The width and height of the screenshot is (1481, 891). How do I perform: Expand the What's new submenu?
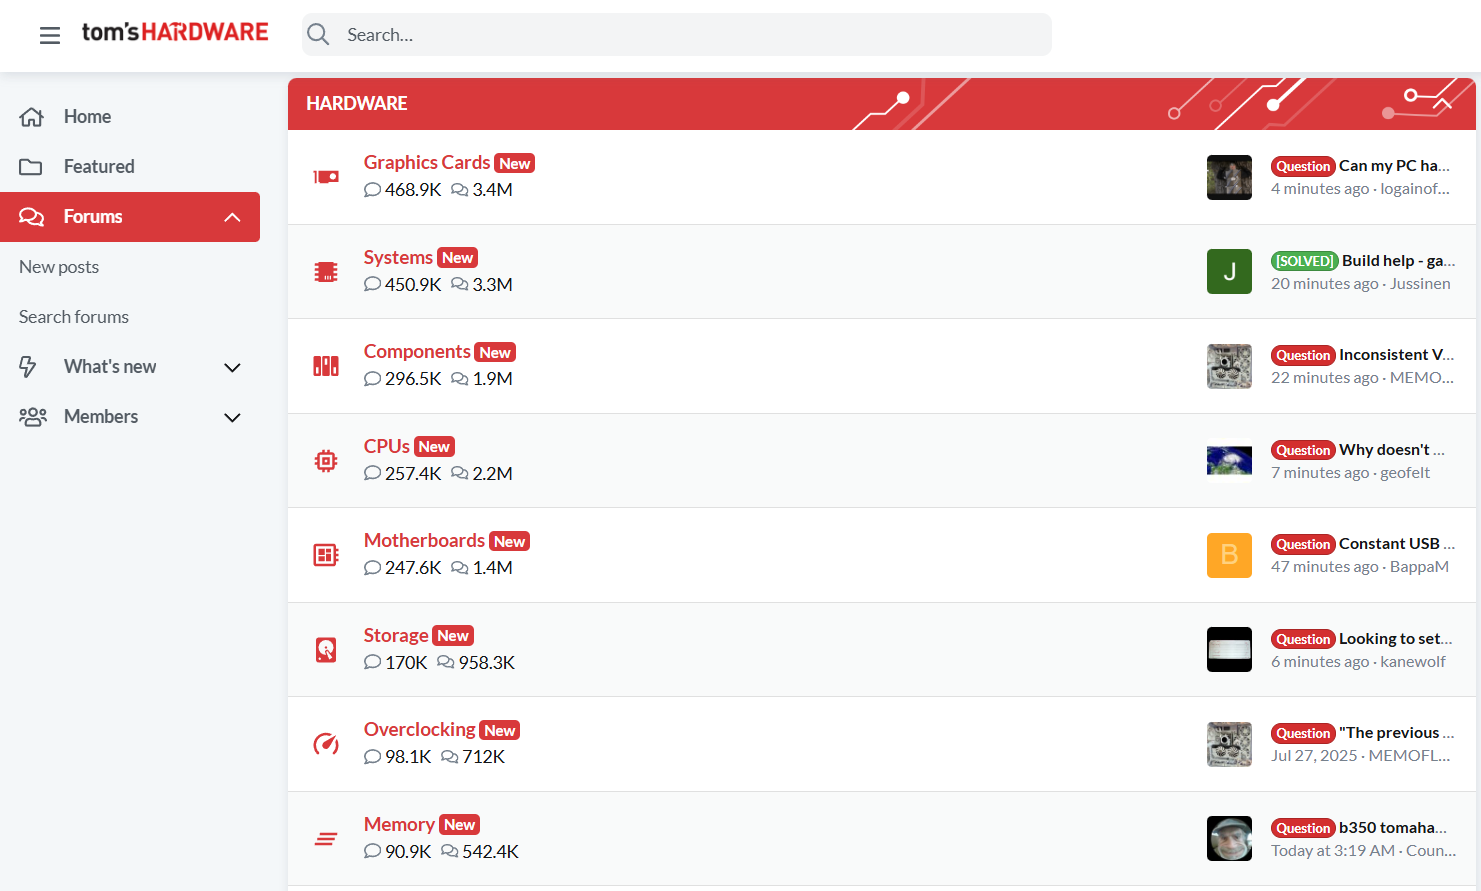point(232,367)
